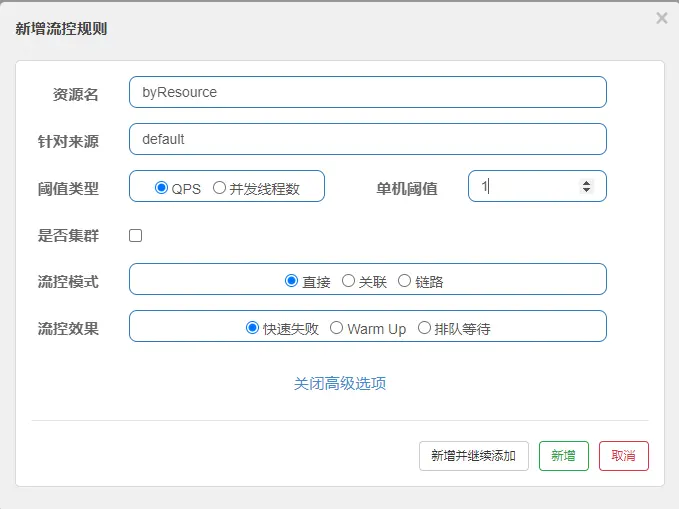Increase 单机阈值 with the up arrow

pos(586,183)
